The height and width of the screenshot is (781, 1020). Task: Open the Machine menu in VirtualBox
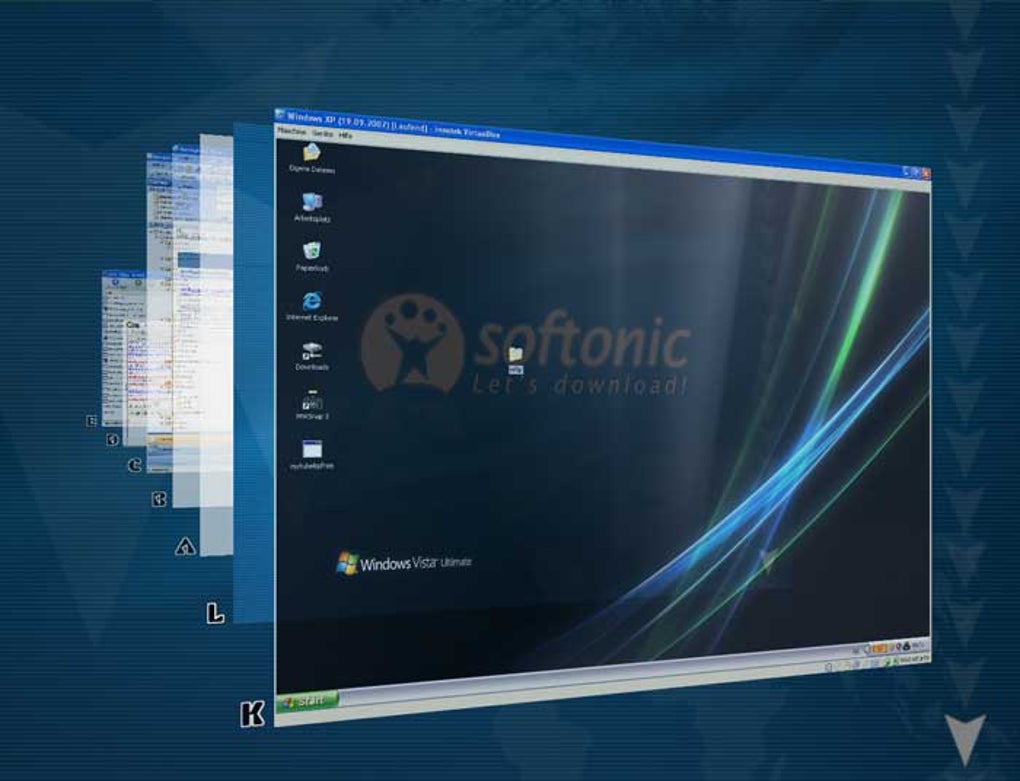coord(291,131)
